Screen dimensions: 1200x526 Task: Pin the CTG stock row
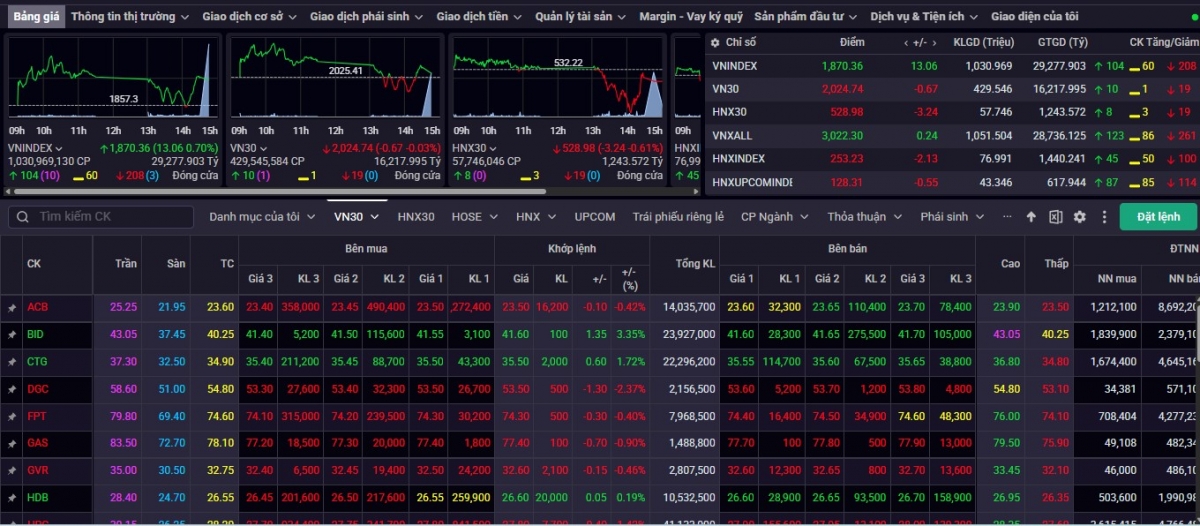click(x=12, y=361)
